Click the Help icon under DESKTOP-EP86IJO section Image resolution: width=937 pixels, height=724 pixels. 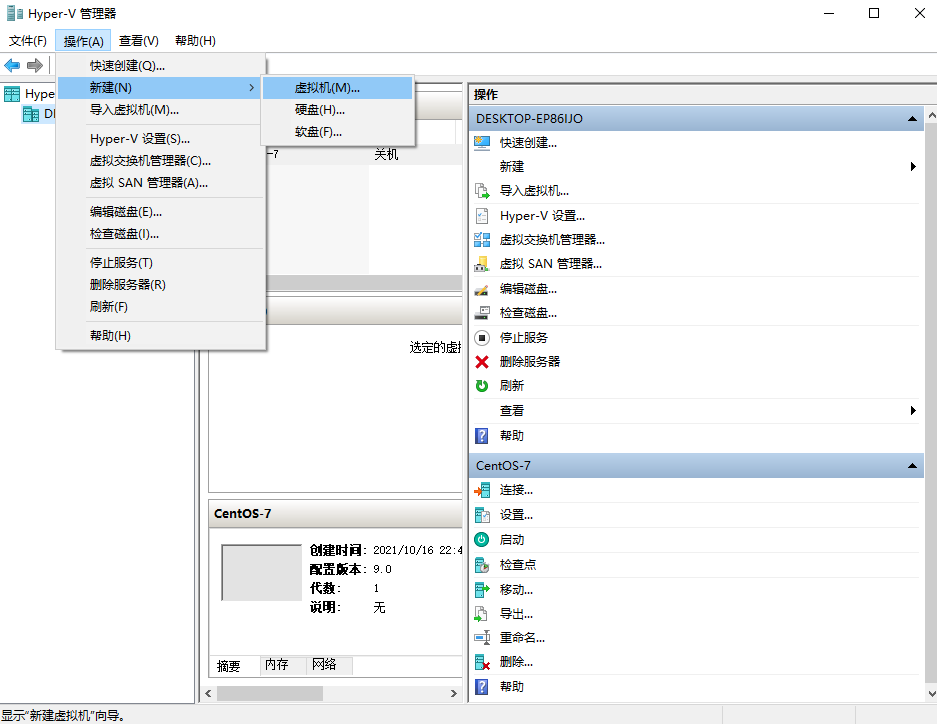(x=482, y=436)
